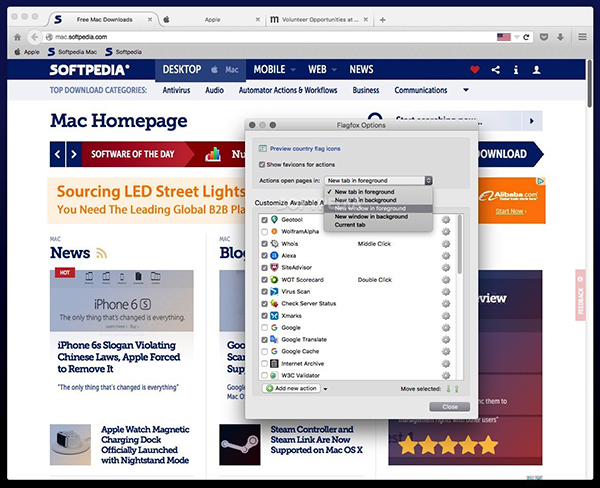
Task: Click previous arrow in Software of the Day
Action: tap(57, 154)
